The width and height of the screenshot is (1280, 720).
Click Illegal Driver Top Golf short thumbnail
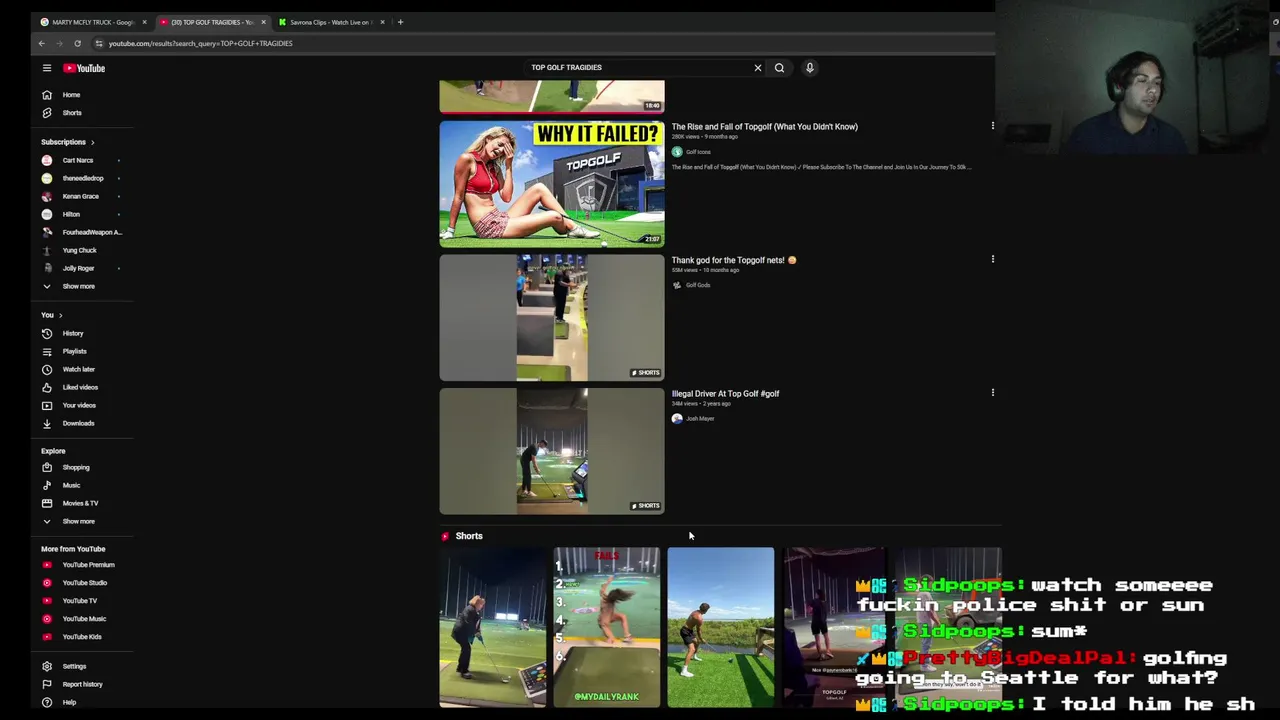coord(552,451)
